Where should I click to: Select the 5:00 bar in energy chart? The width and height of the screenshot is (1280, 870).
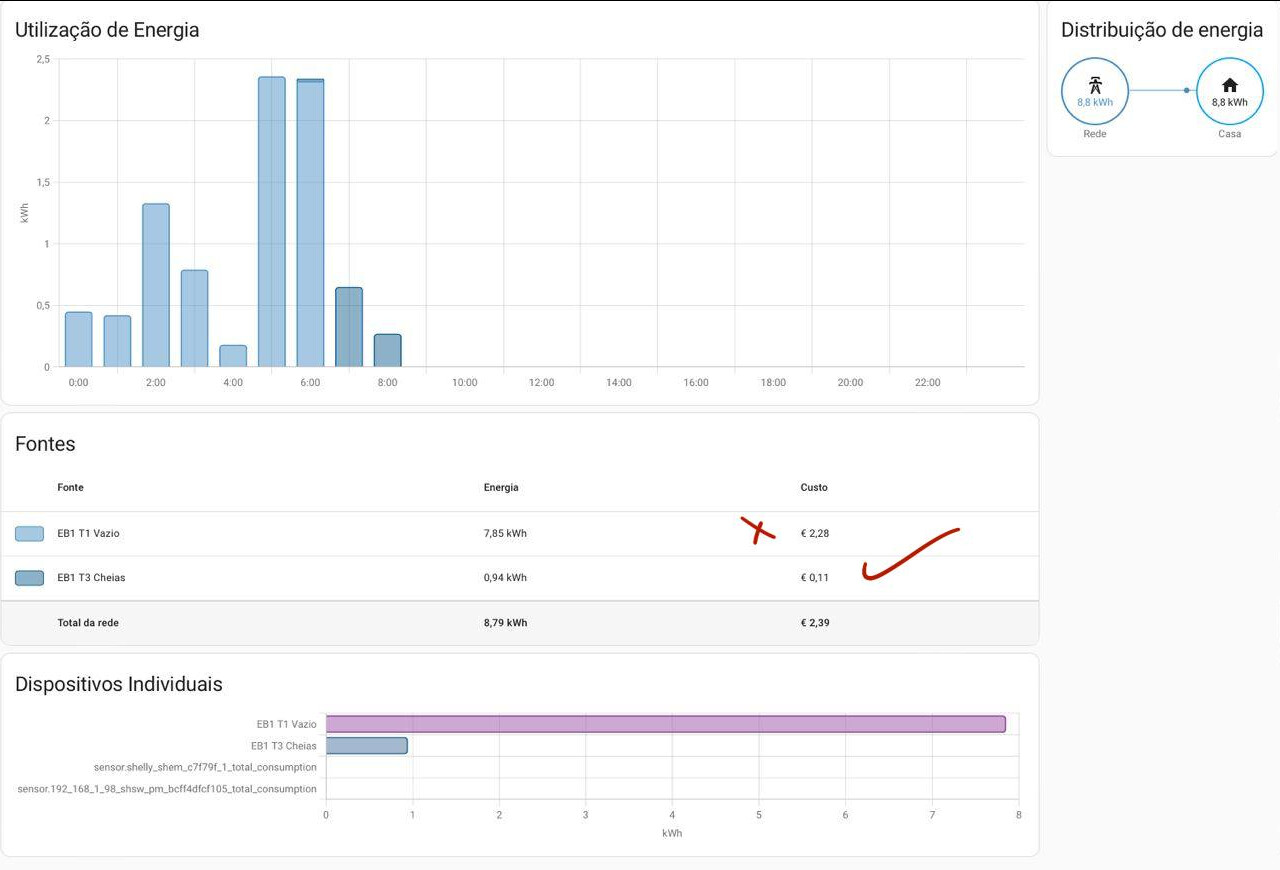(271, 222)
